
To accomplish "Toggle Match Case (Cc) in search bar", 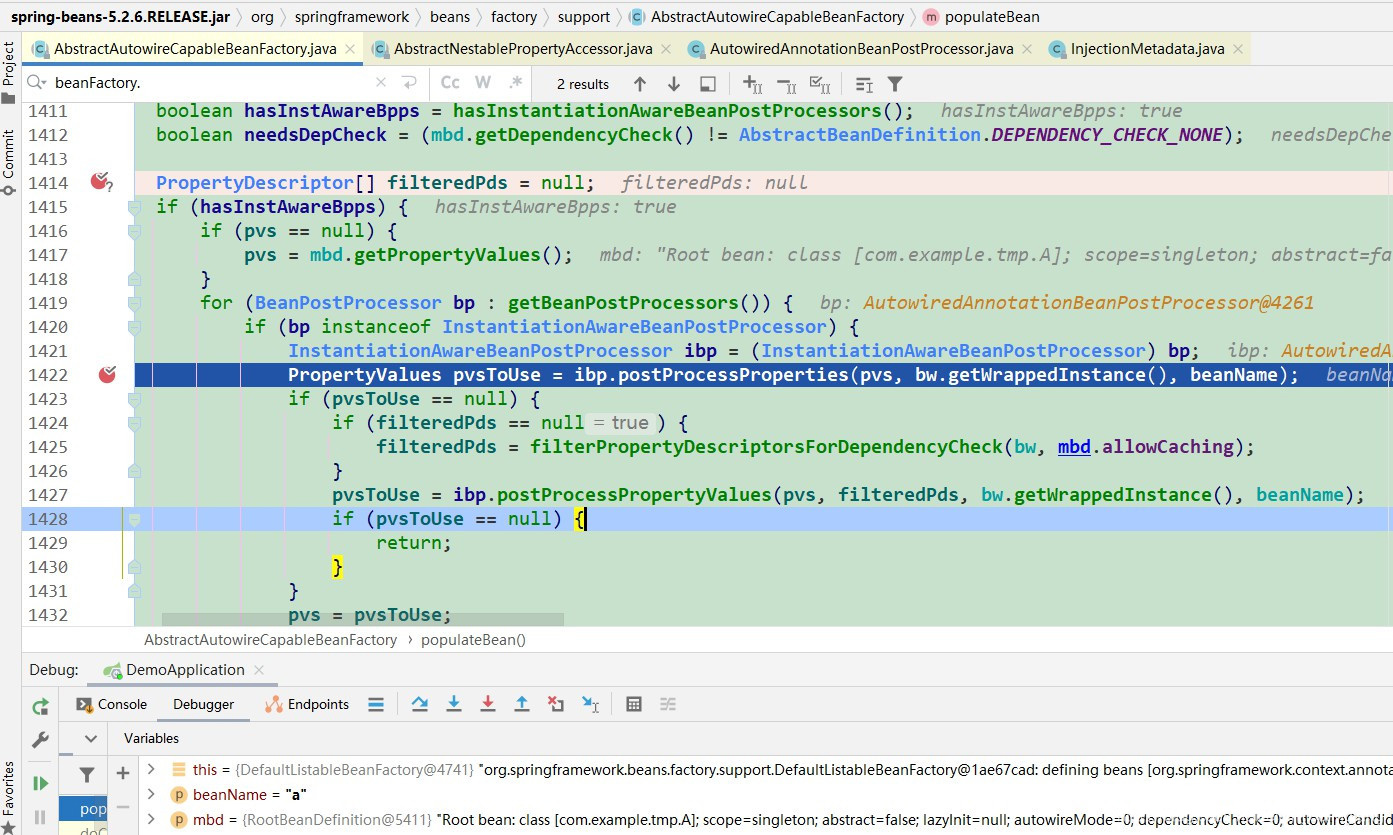I will [451, 83].
